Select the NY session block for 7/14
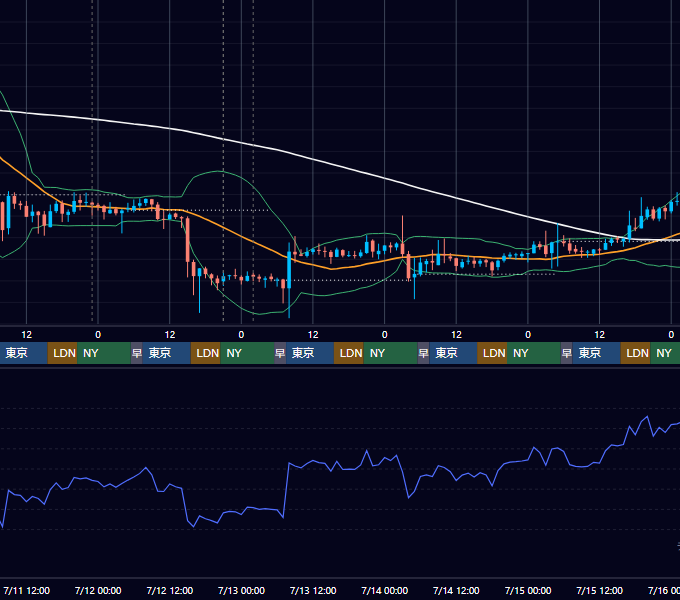 (x=533, y=353)
